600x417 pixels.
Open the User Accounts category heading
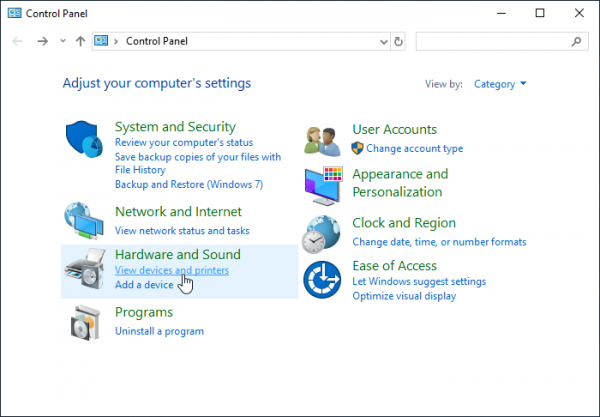point(395,129)
